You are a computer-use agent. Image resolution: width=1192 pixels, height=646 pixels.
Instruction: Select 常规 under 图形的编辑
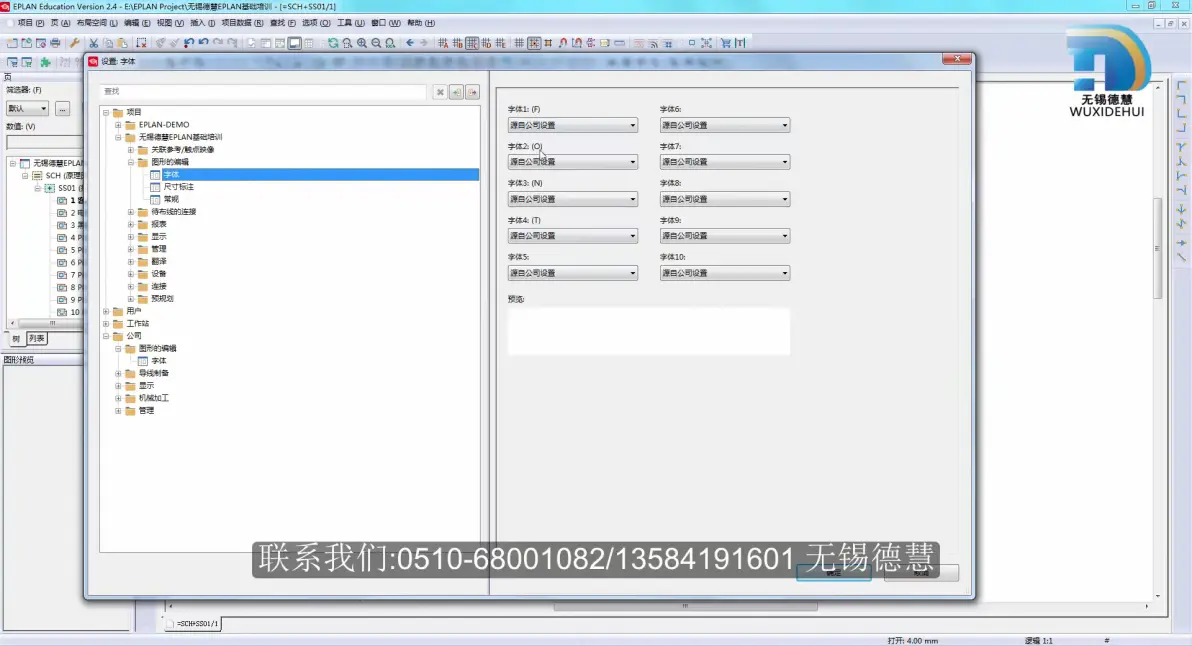(171, 199)
